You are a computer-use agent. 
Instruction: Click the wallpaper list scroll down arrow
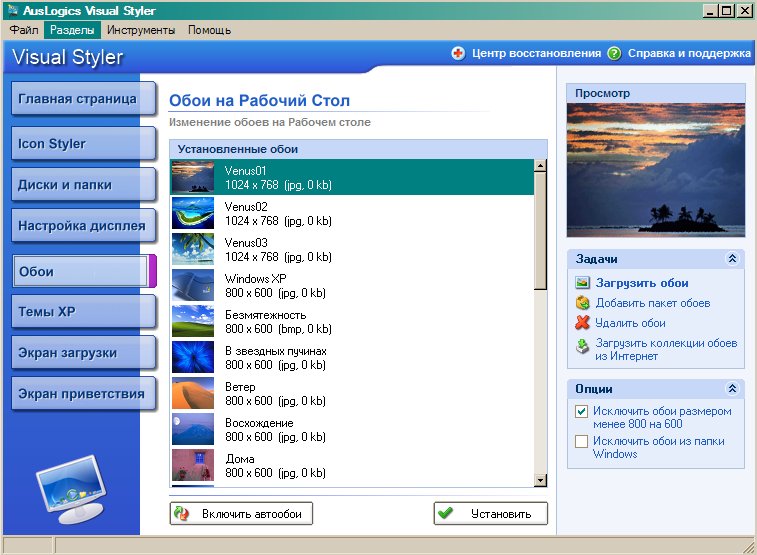(540, 480)
